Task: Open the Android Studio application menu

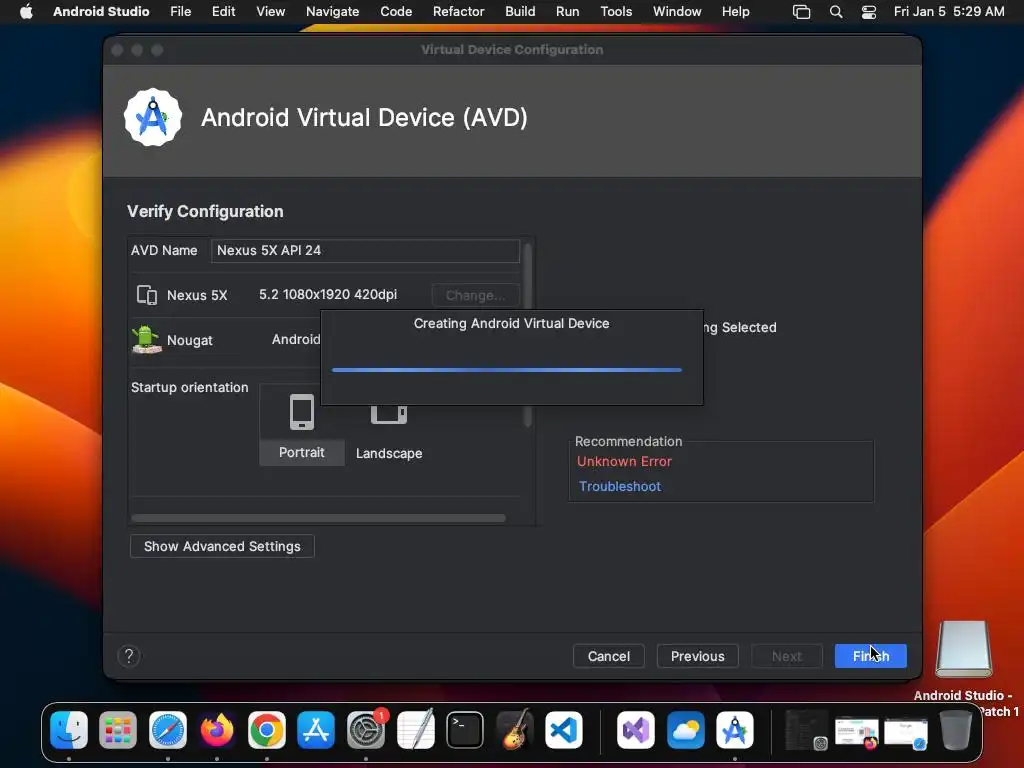Action: (x=101, y=11)
